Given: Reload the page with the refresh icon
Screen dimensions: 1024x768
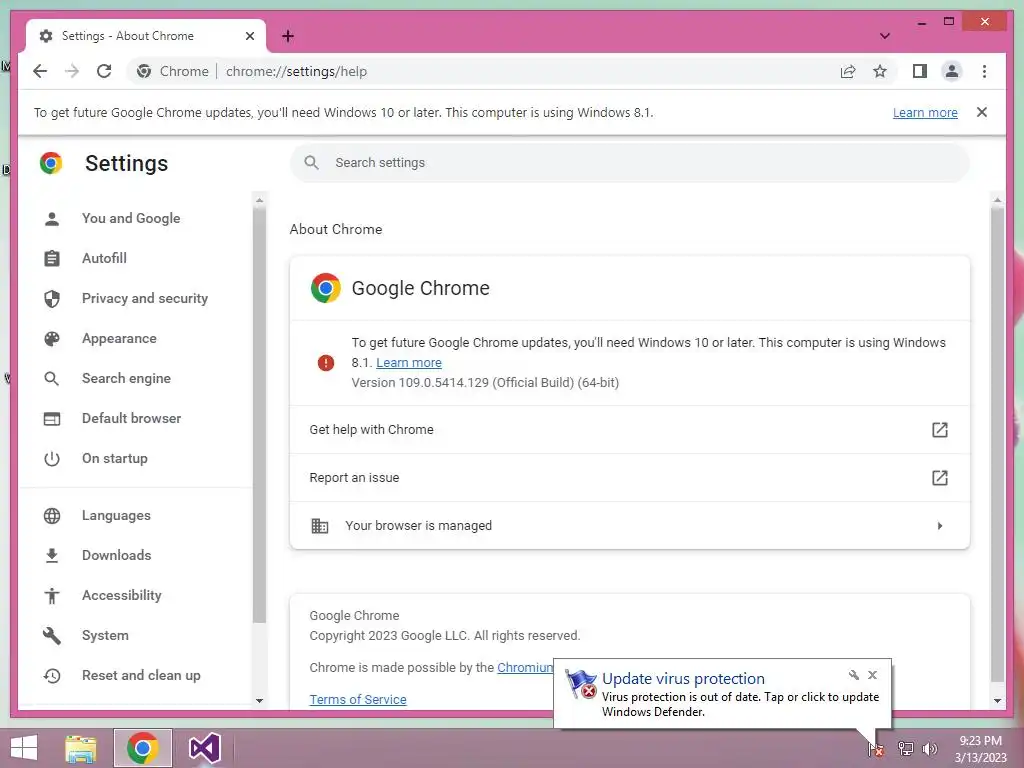Looking at the screenshot, I should coord(104,71).
